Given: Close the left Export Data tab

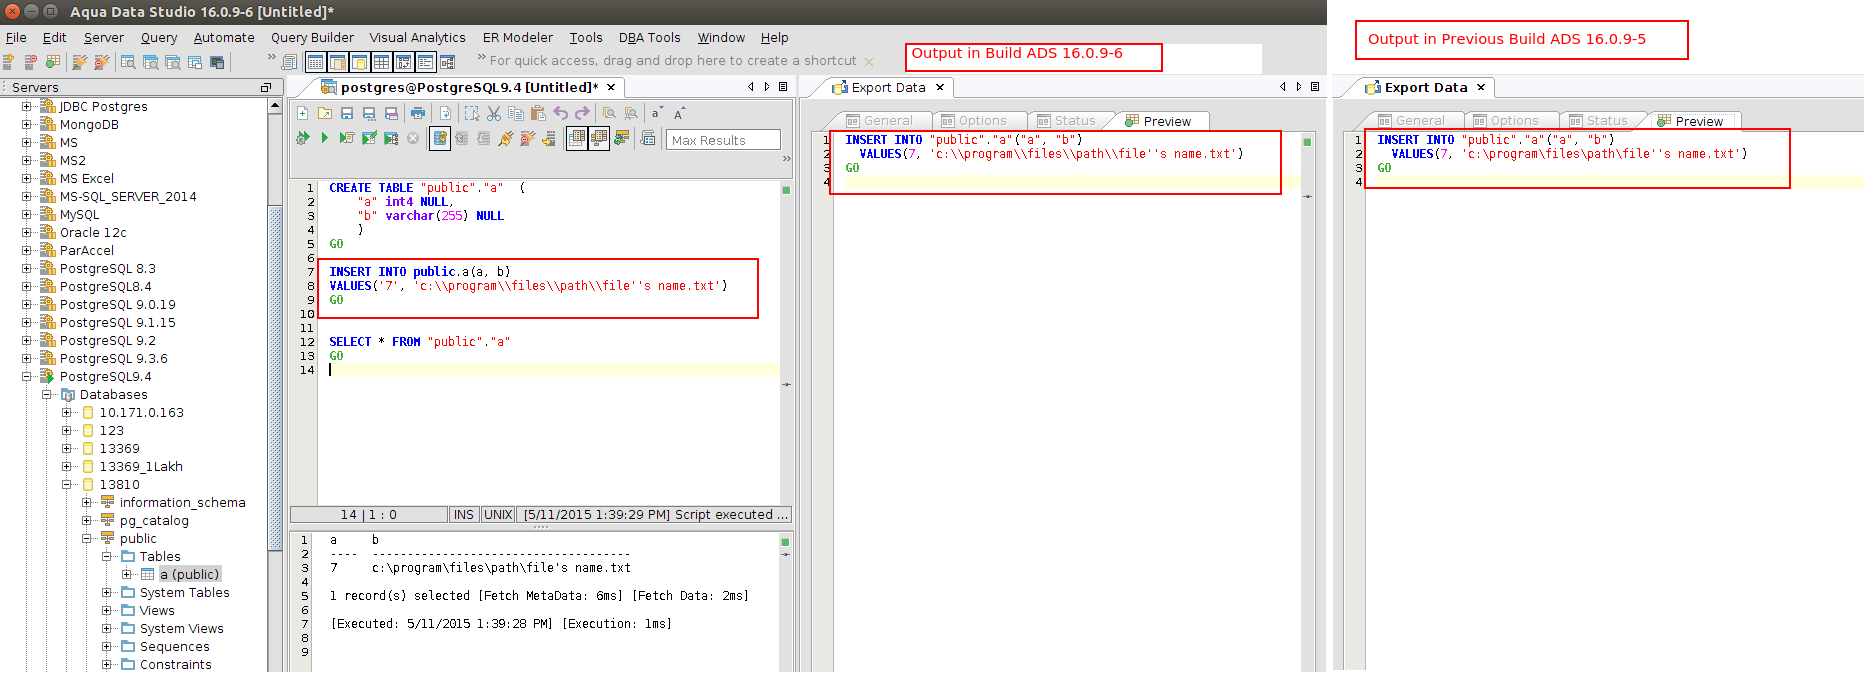Looking at the screenshot, I should (x=940, y=87).
